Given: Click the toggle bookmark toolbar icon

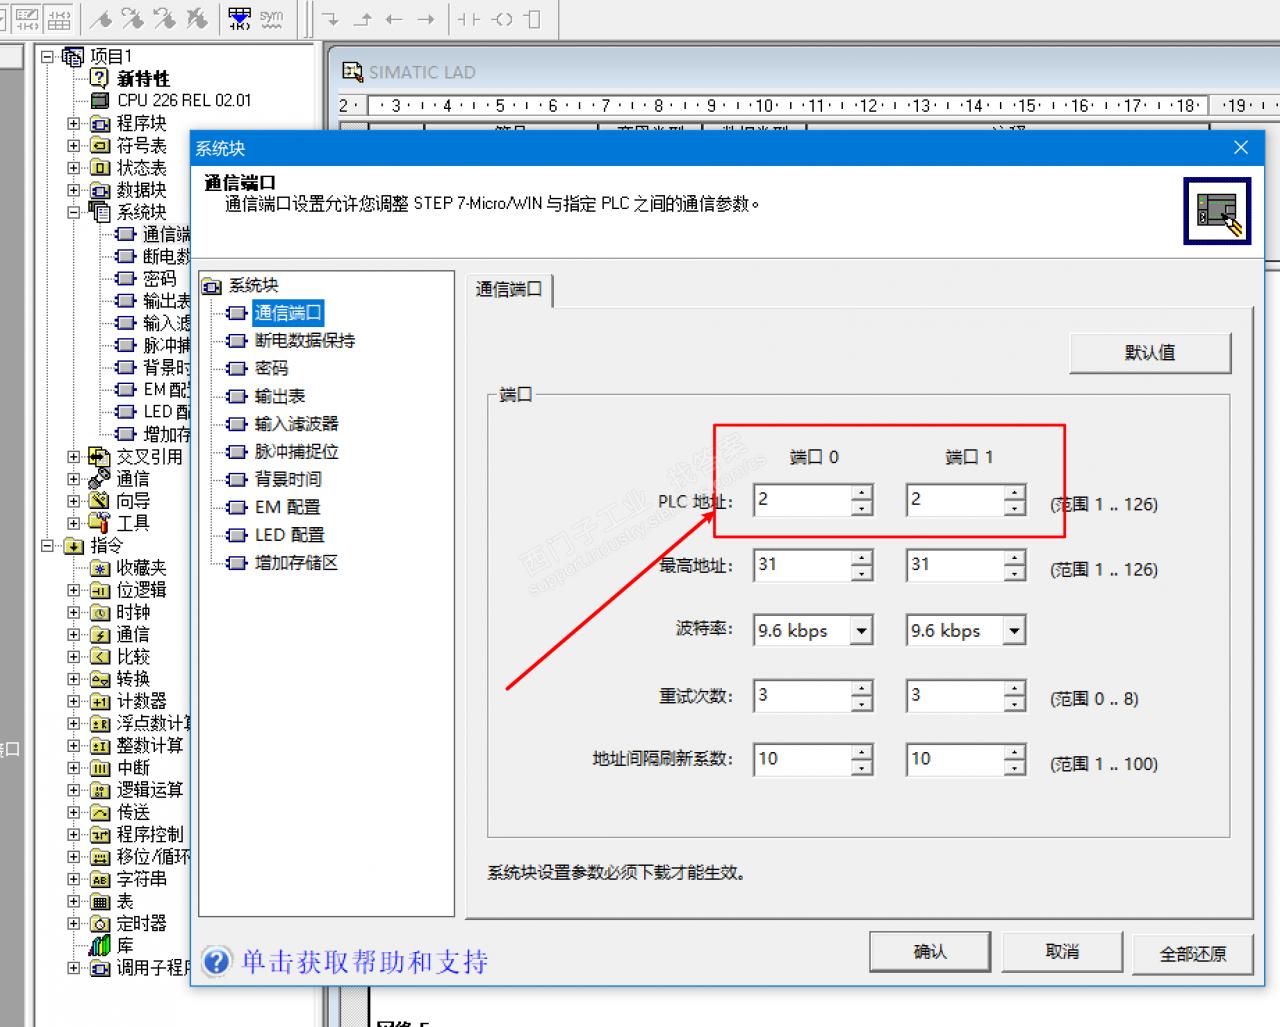Looking at the screenshot, I should tap(101, 18).
